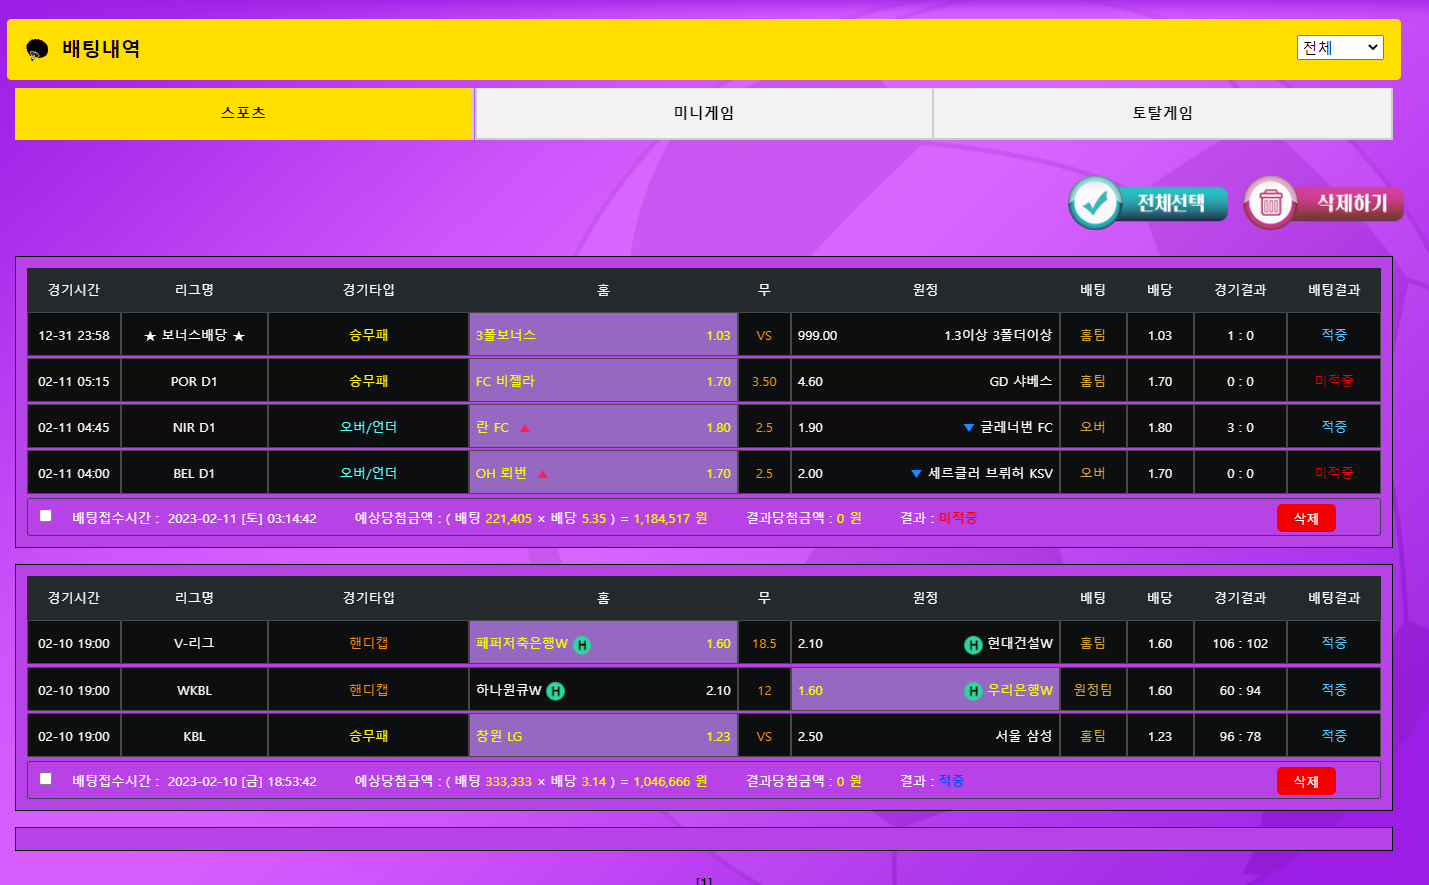Check the box for 2023-02-10 bet slip
This screenshot has height=885, width=1429.
(46, 779)
